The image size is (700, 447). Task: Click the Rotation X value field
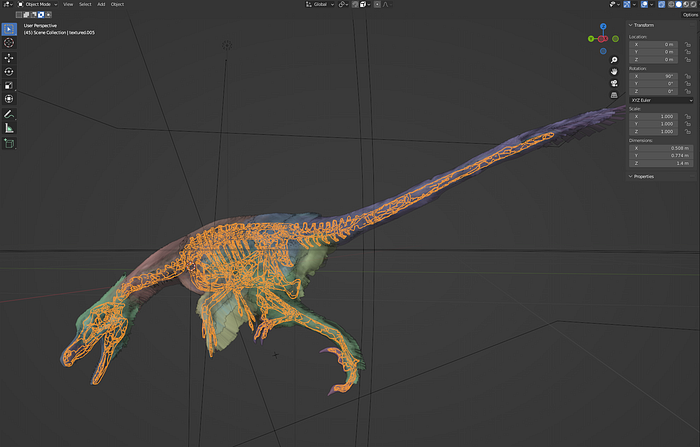click(x=654, y=76)
